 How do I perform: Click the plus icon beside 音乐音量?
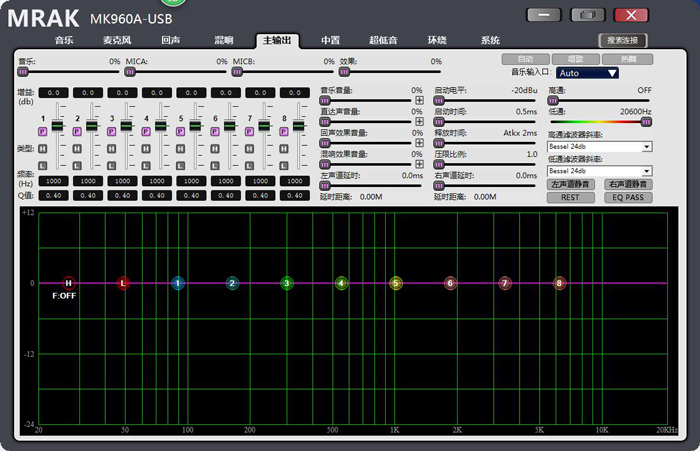(419, 100)
